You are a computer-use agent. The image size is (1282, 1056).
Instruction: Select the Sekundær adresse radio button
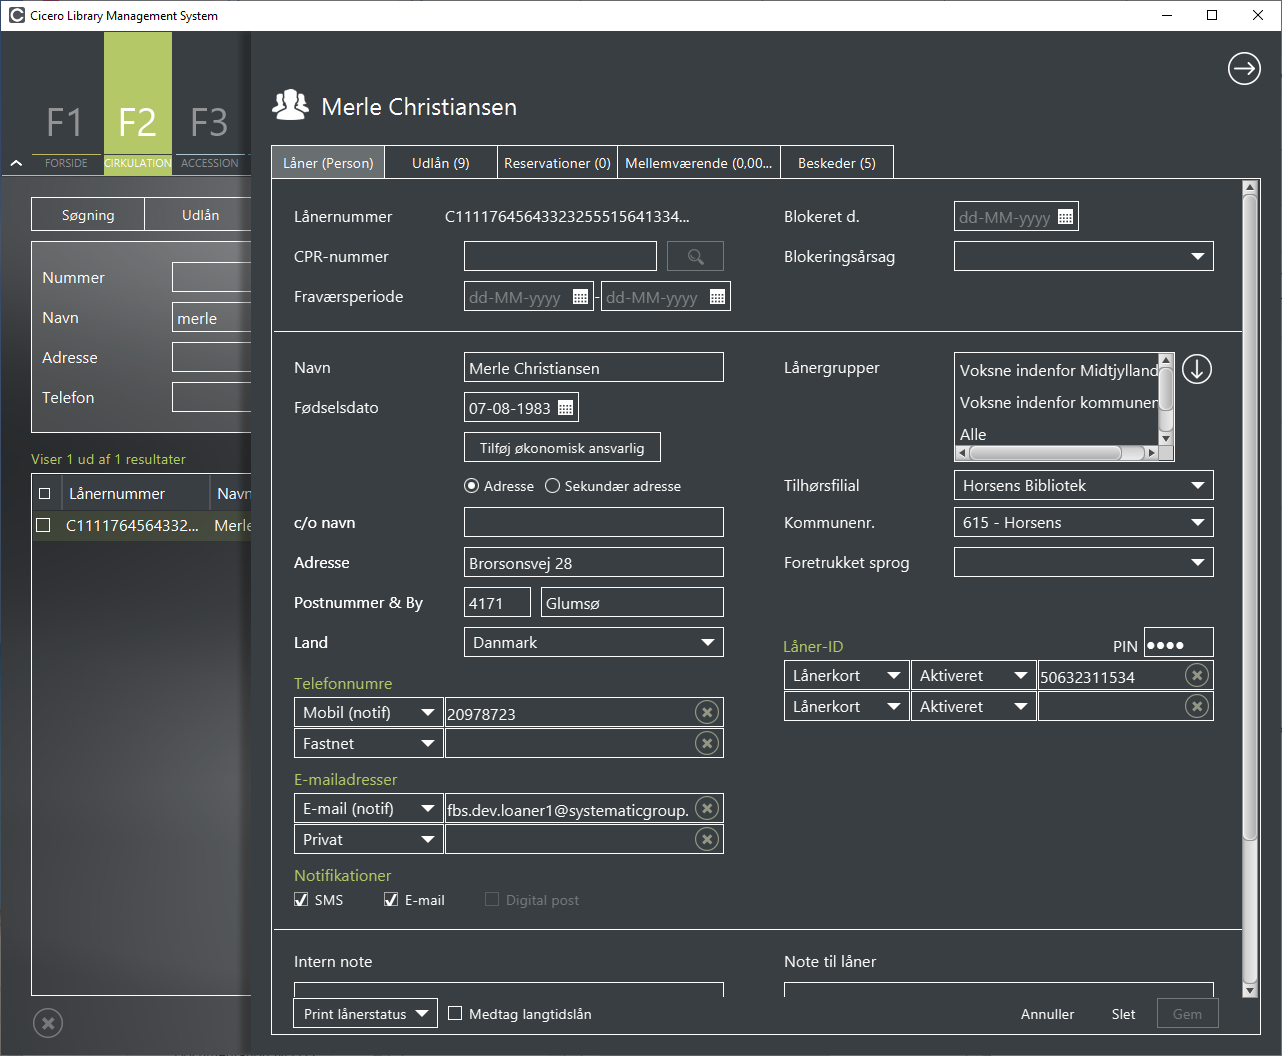click(552, 486)
